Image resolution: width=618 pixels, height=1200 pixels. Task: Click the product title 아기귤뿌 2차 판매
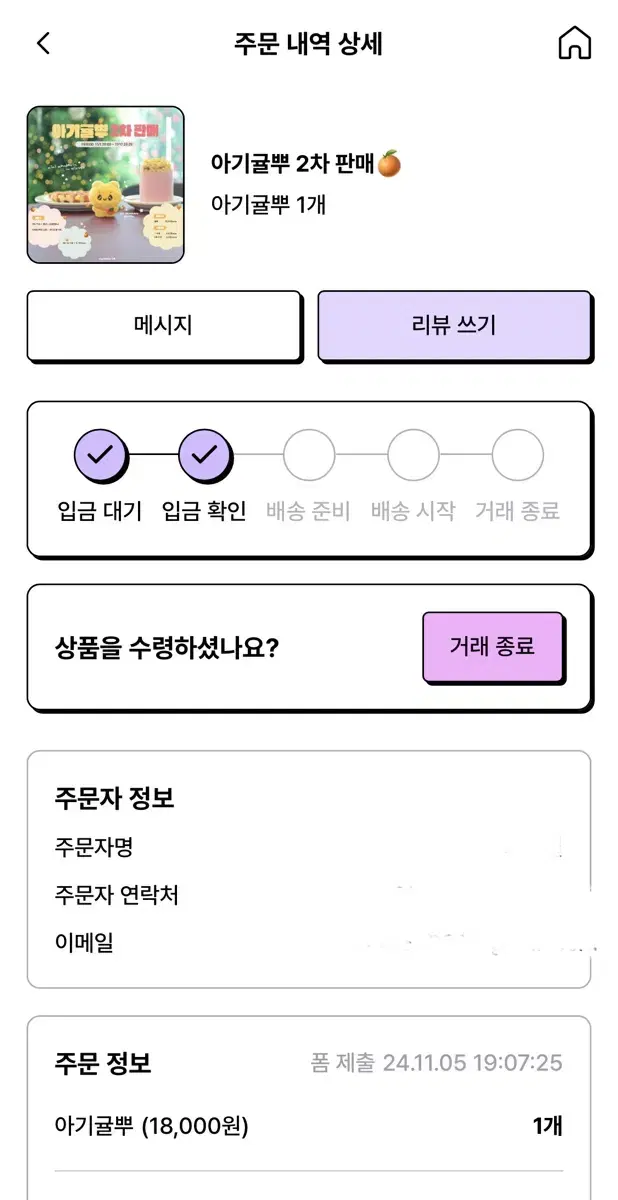point(292,164)
